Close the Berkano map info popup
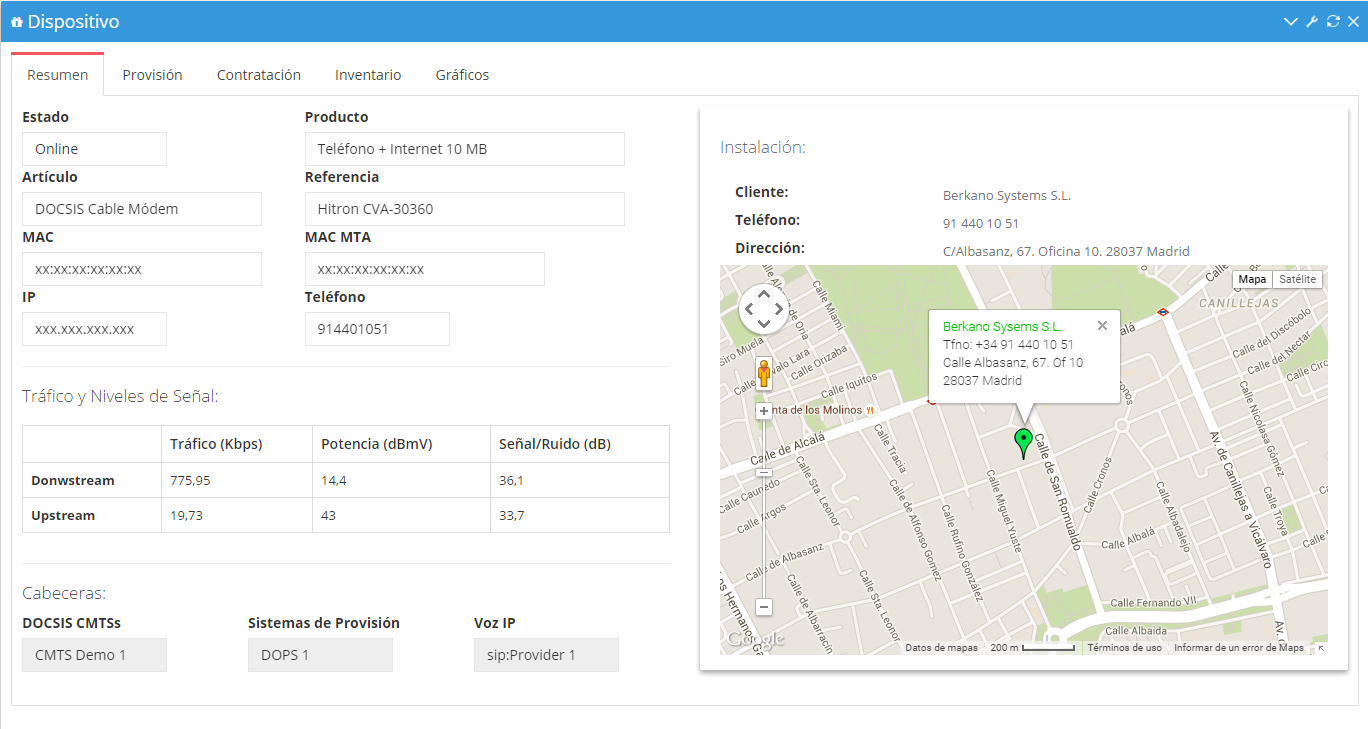Screen dimensions: 1368x729 (x=1102, y=326)
